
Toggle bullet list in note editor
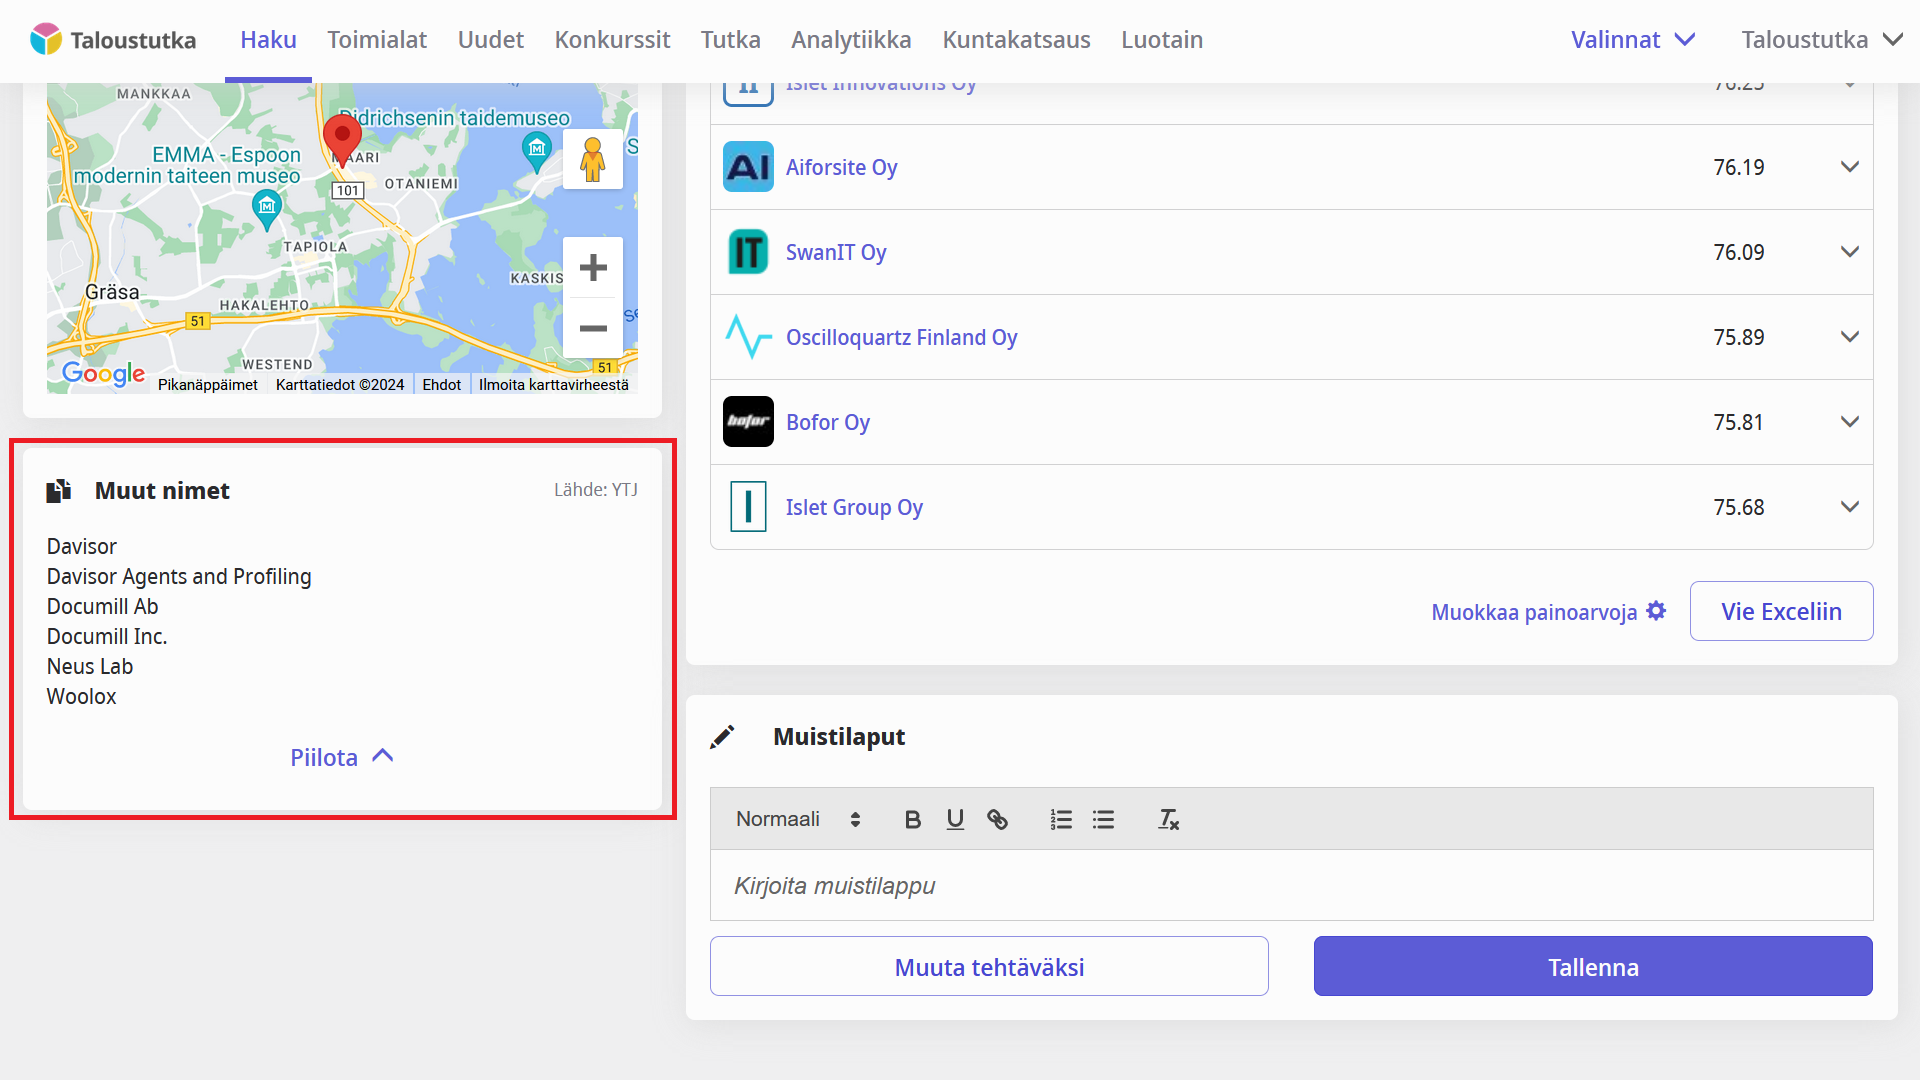tap(1103, 820)
